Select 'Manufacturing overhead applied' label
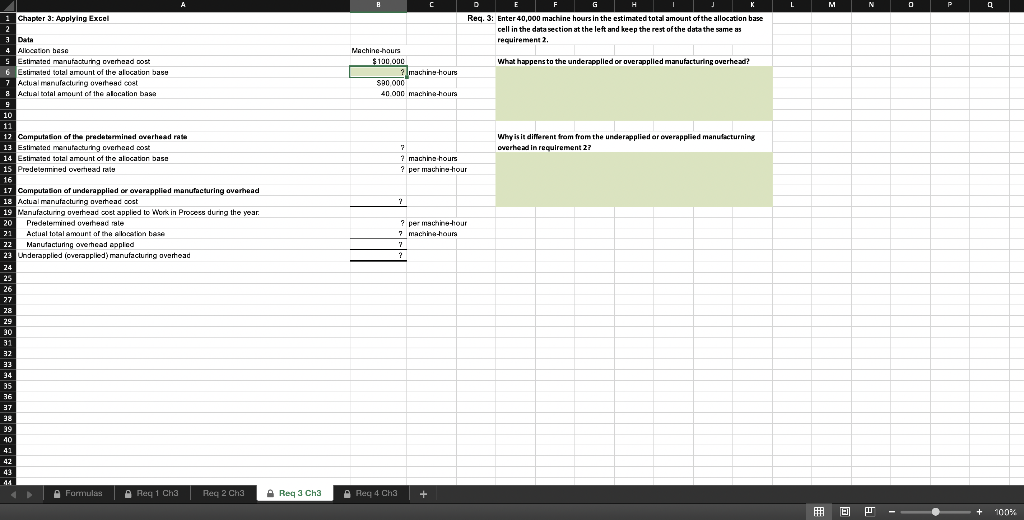The height and width of the screenshot is (520, 1024). coord(80,244)
